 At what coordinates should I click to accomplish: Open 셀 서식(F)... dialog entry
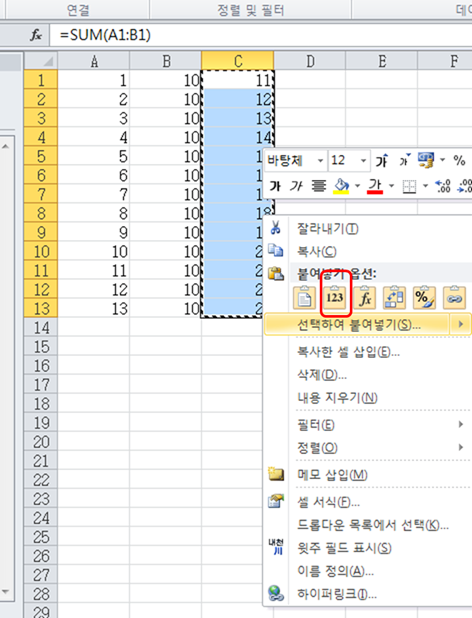[x=328, y=502]
